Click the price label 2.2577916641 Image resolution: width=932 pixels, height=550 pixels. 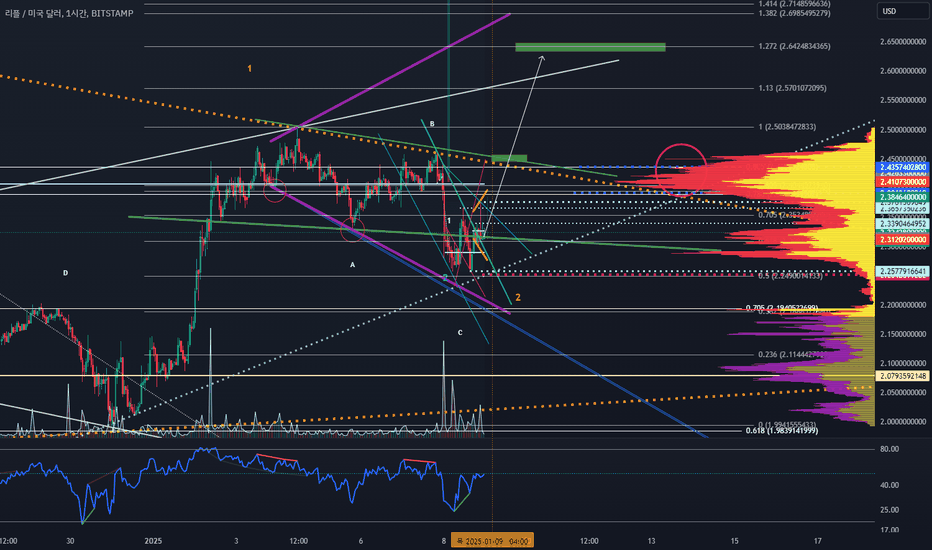coord(903,272)
